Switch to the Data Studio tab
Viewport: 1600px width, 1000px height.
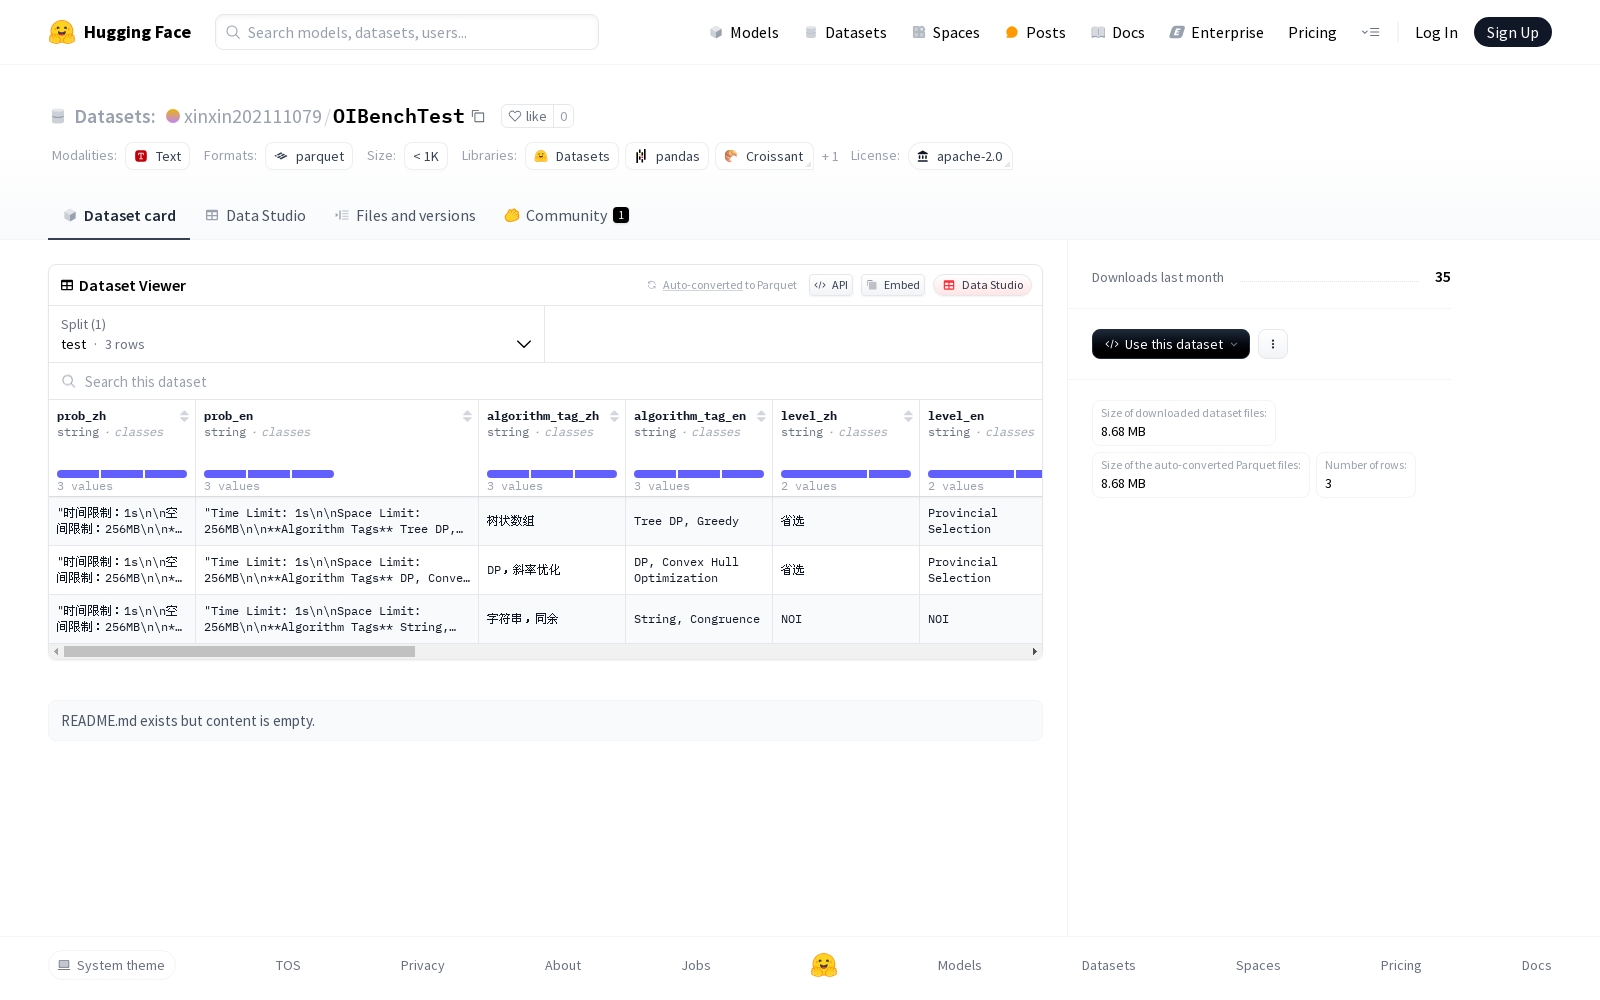(256, 216)
